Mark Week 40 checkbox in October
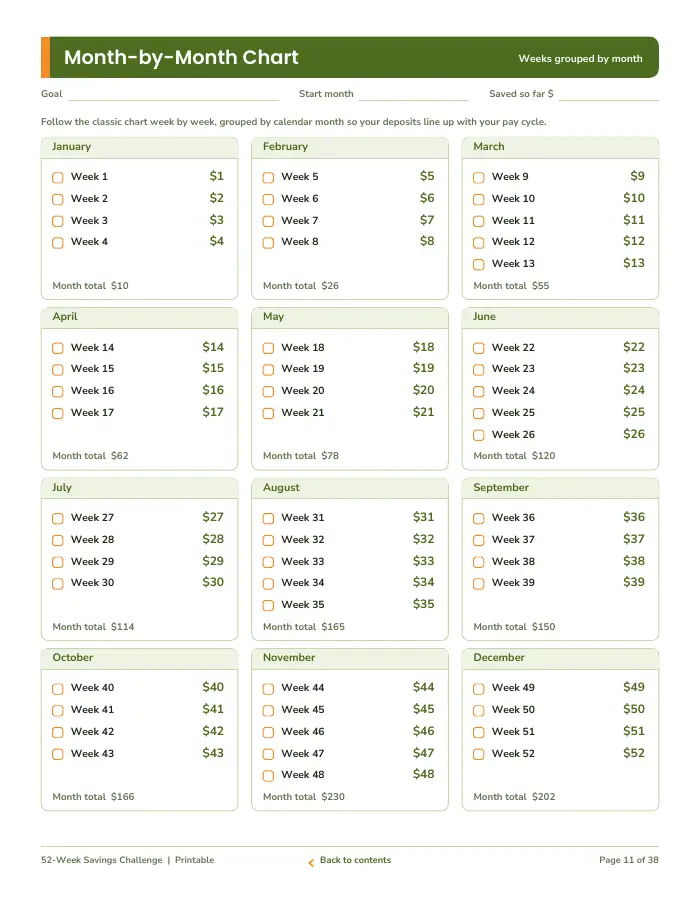The width and height of the screenshot is (700, 906). (x=58, y=689)
